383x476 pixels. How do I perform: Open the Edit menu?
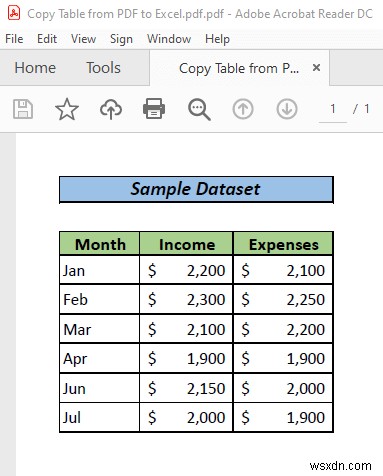point(47,39)
